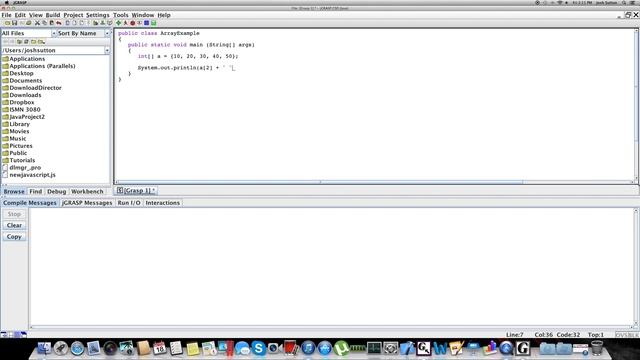Open the Settings menu
This screenshot has height=360, width=640.
[x=98, y=15]
